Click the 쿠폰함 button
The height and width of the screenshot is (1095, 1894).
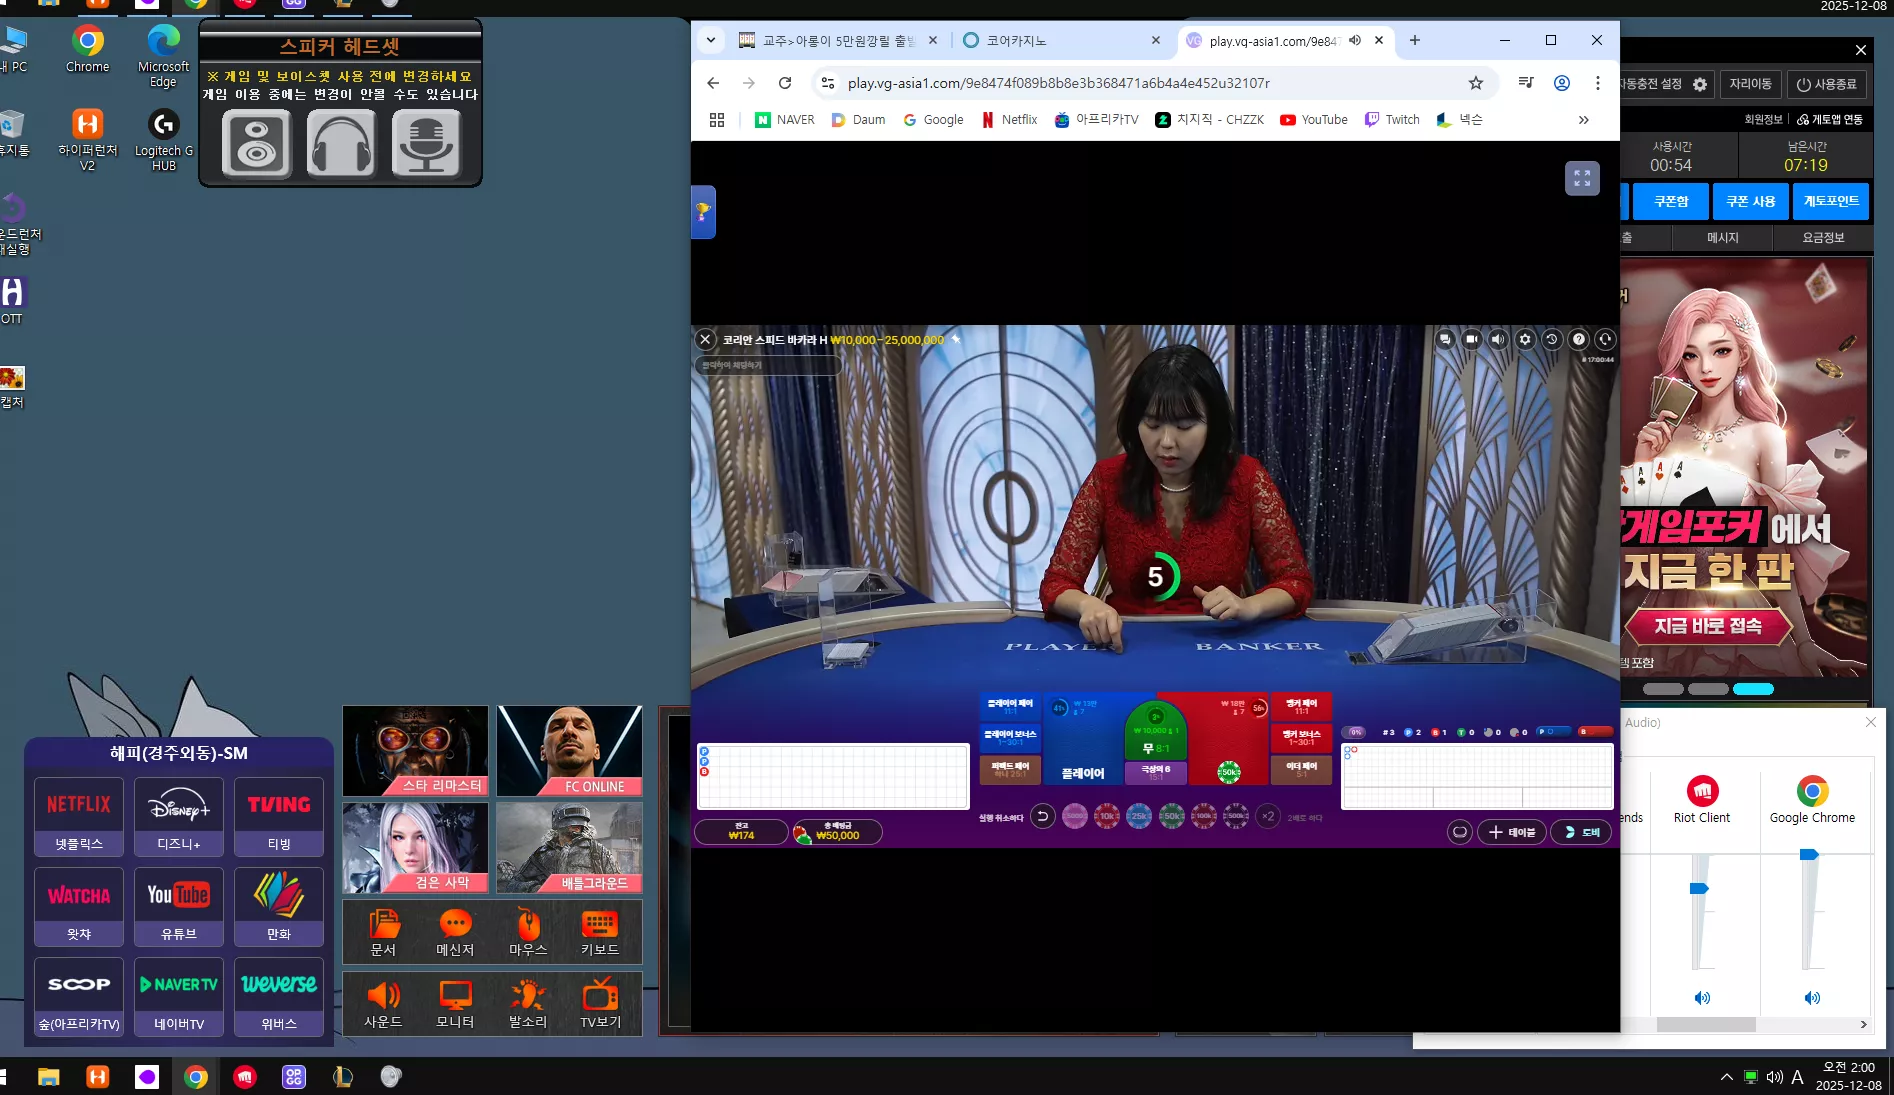(1670, 201)
